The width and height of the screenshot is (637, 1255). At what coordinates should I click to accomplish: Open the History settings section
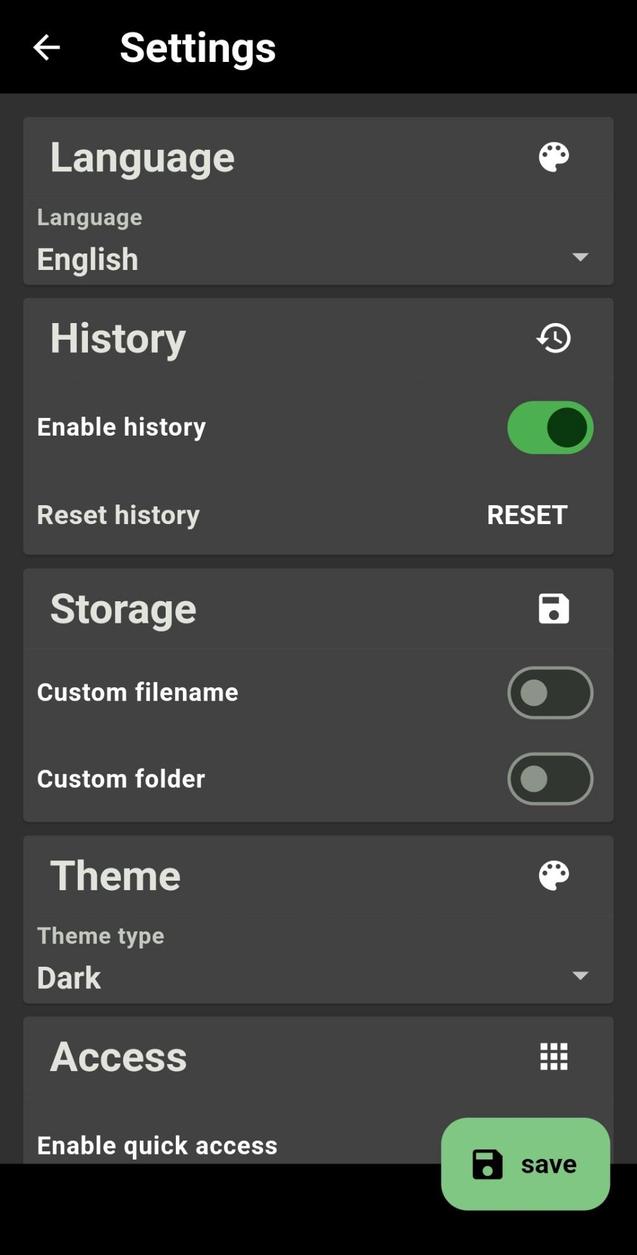tap(117, 337)
